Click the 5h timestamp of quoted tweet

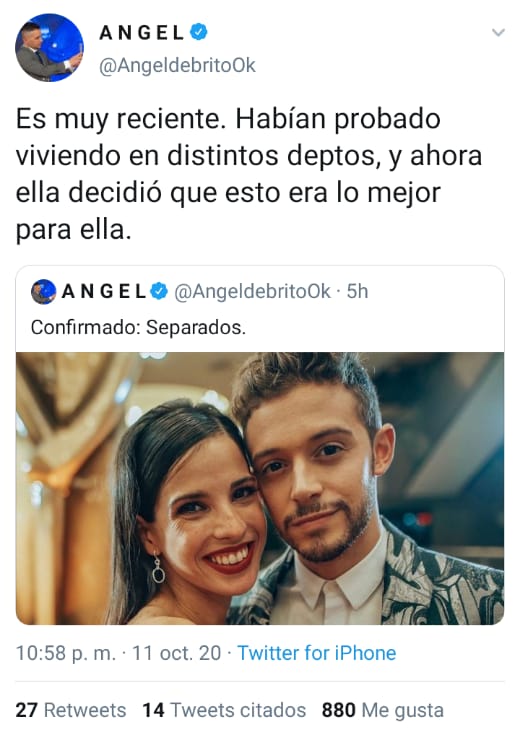click(357, 291)
